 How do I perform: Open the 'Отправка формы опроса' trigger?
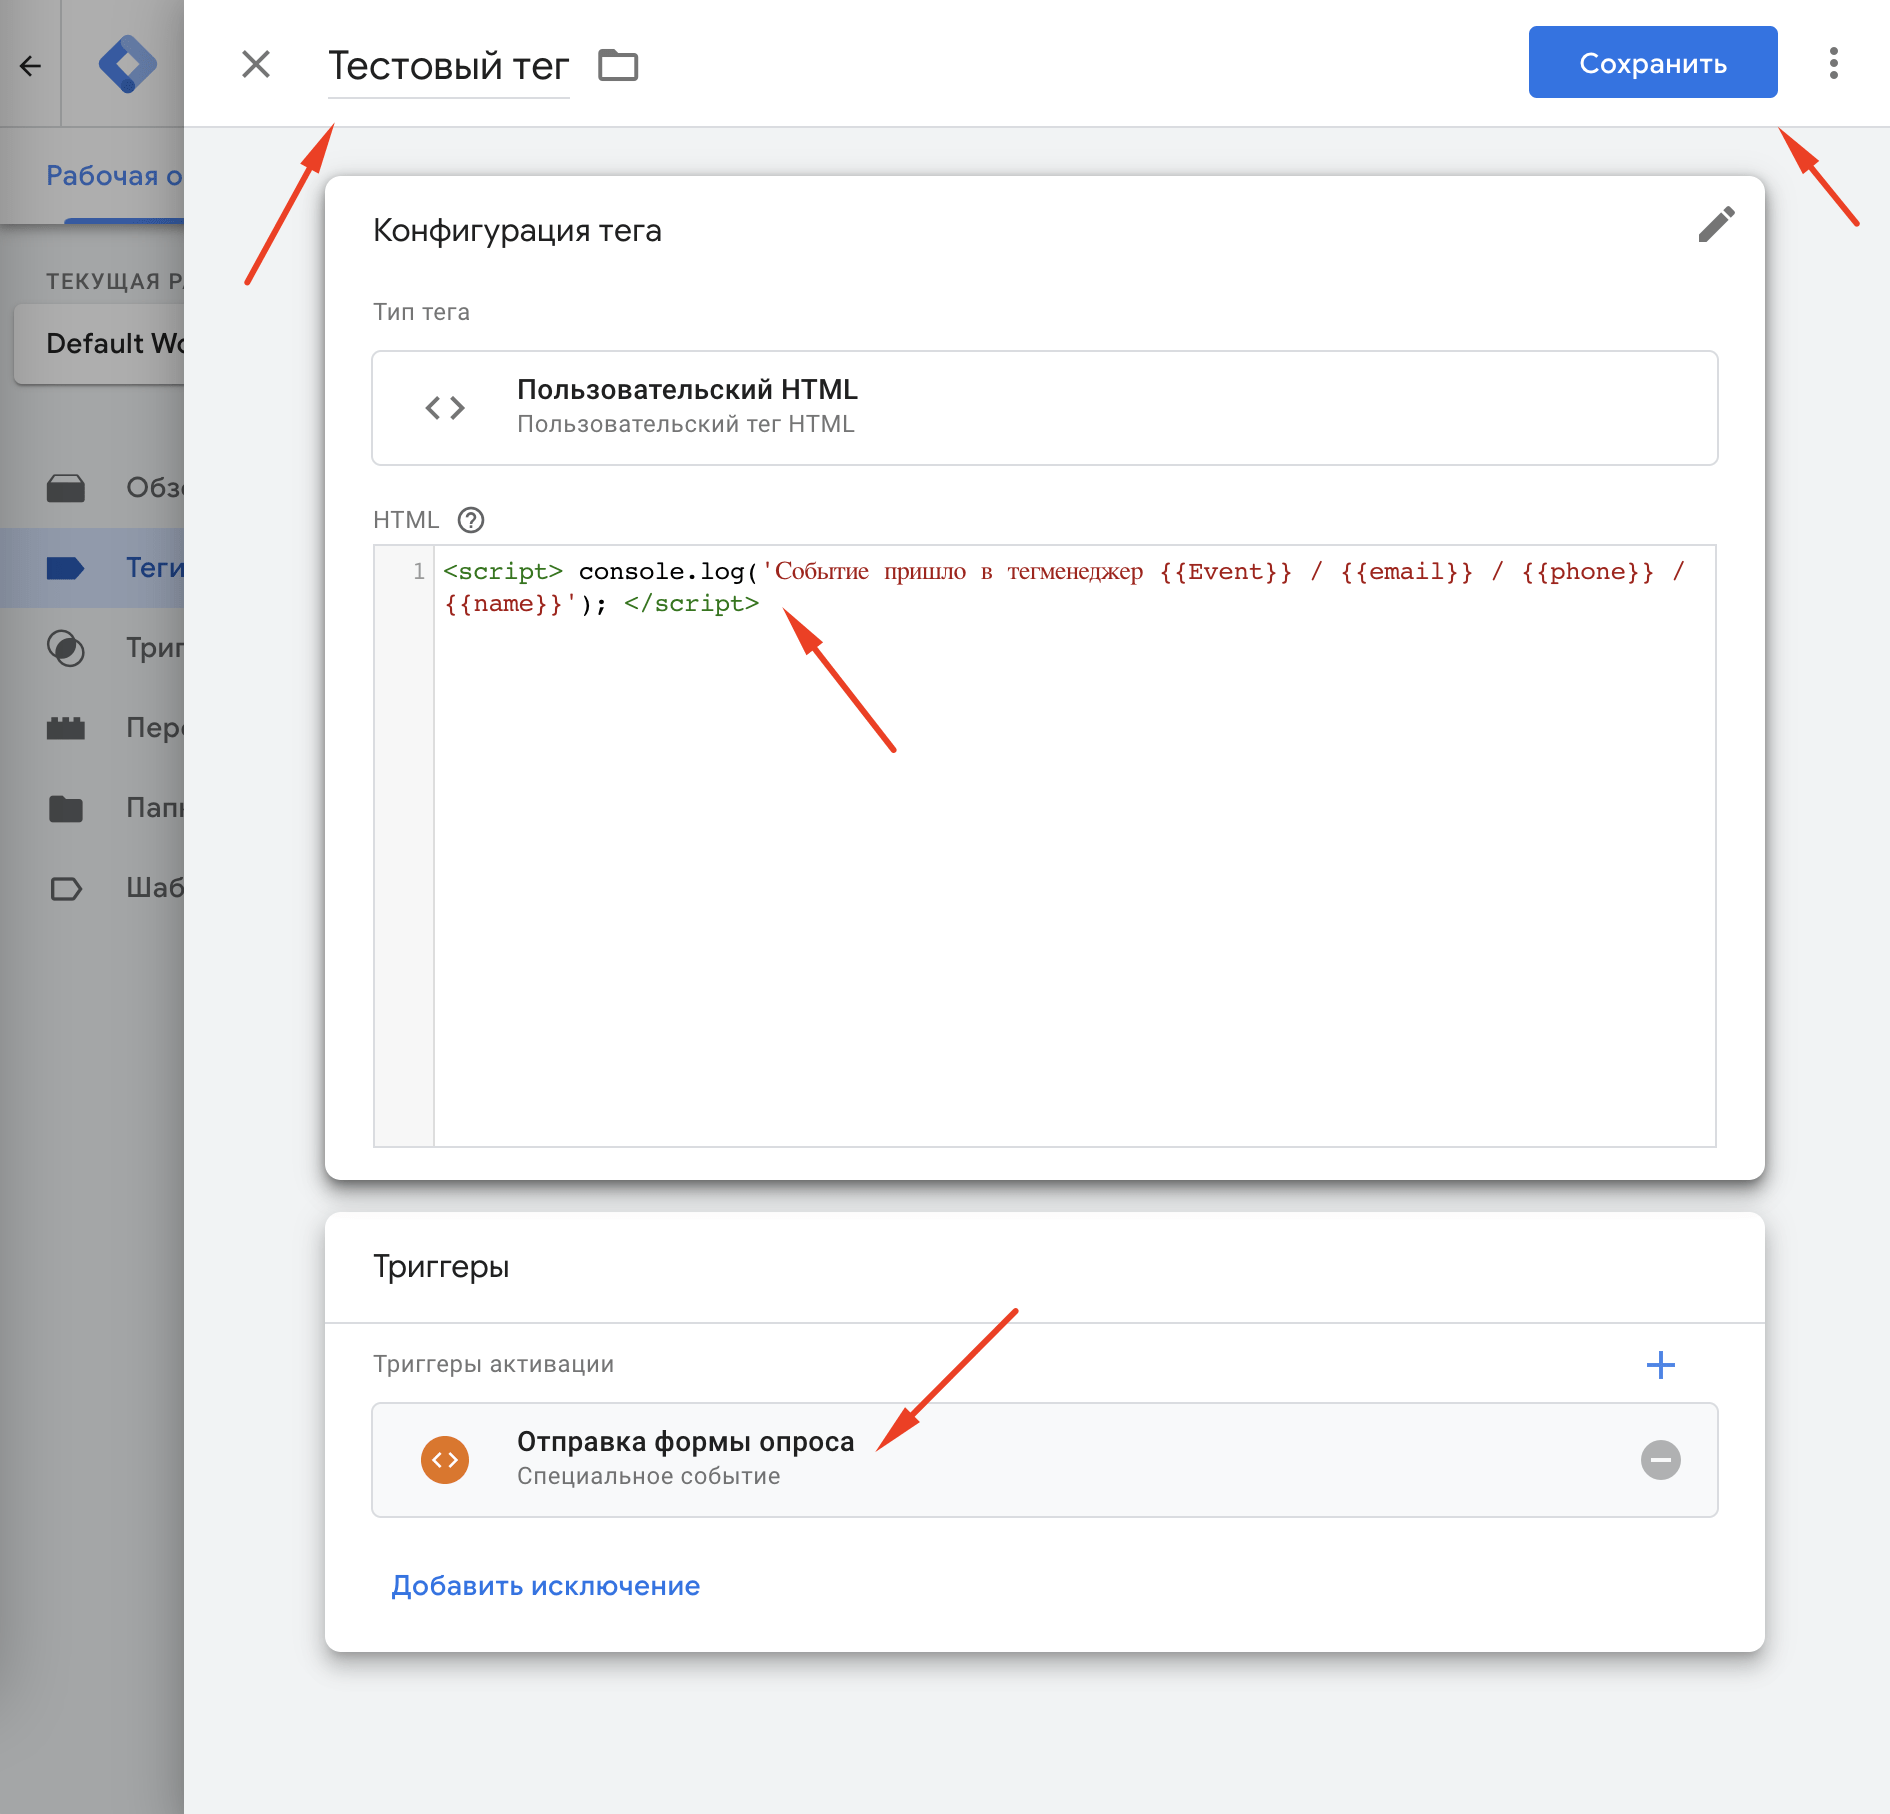pyautogui.click(x=1044, y=1459)
